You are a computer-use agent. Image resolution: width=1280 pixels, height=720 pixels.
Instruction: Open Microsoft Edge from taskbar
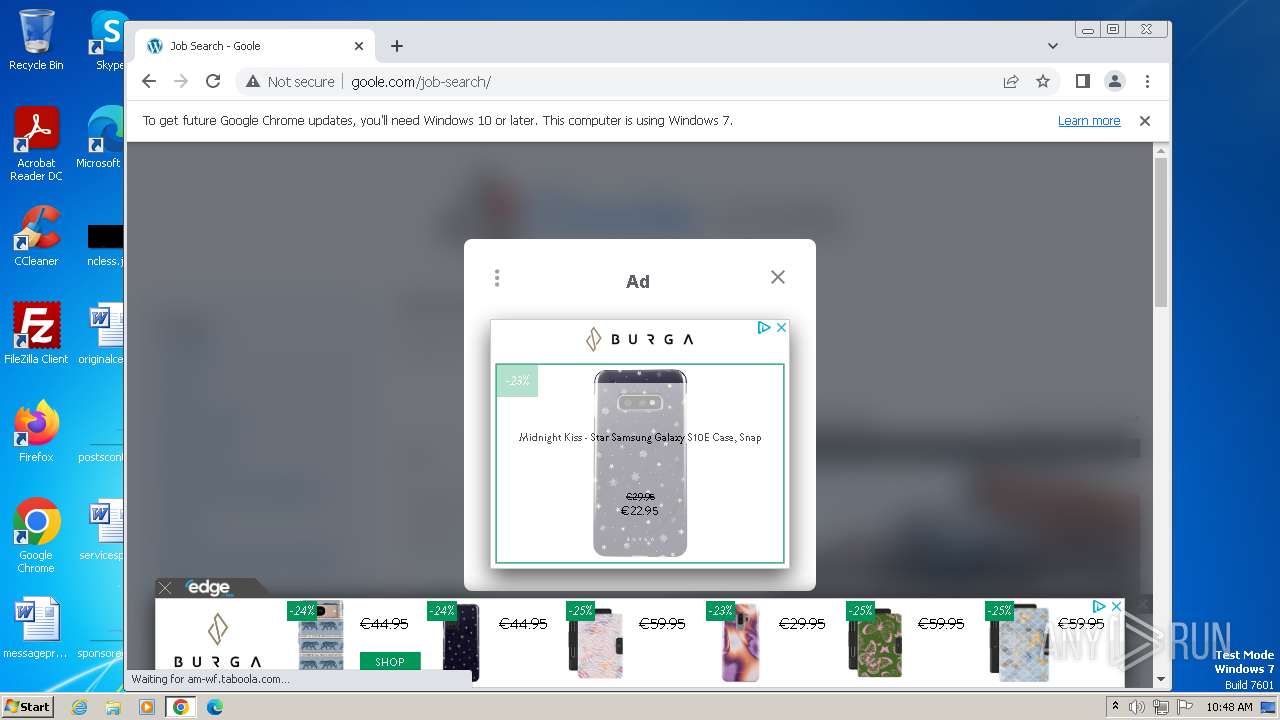coord(214,707)
